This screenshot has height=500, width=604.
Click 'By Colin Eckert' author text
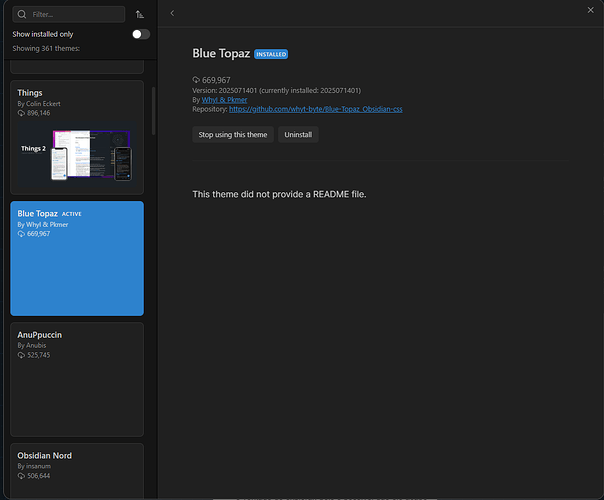[39, 104]
